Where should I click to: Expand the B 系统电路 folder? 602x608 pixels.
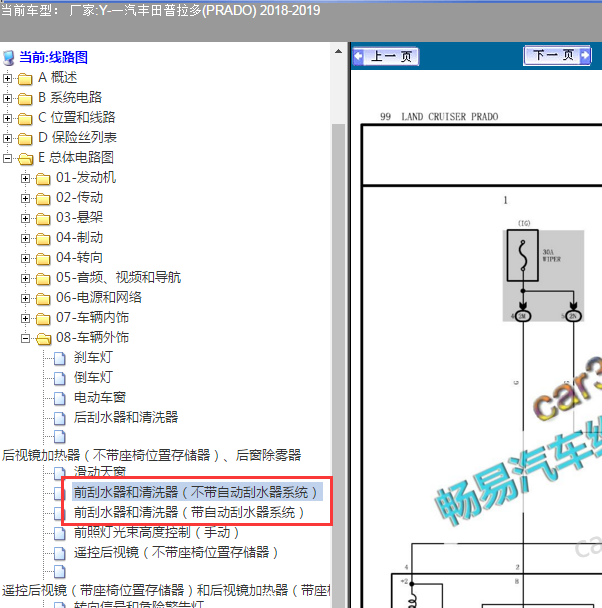pyautogui.click(x=7, y=98)
